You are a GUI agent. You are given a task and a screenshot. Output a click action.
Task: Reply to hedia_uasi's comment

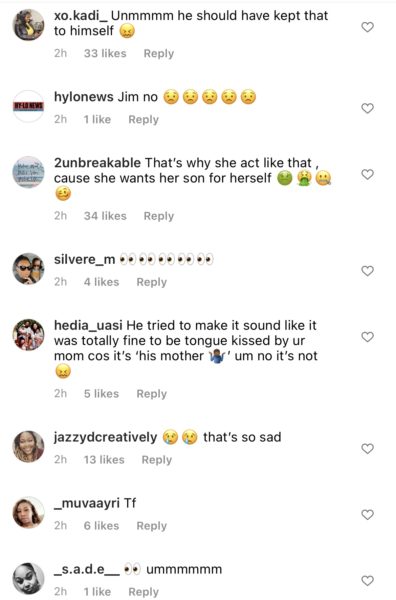[152, 394]
